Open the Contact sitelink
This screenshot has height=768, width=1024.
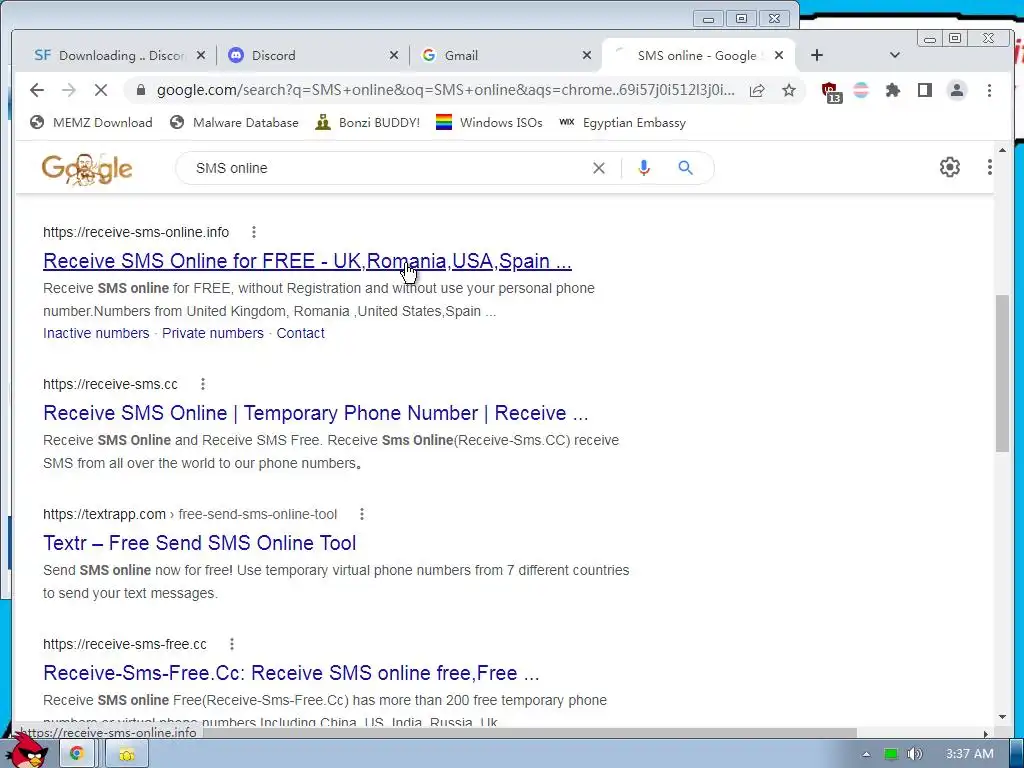300,333
